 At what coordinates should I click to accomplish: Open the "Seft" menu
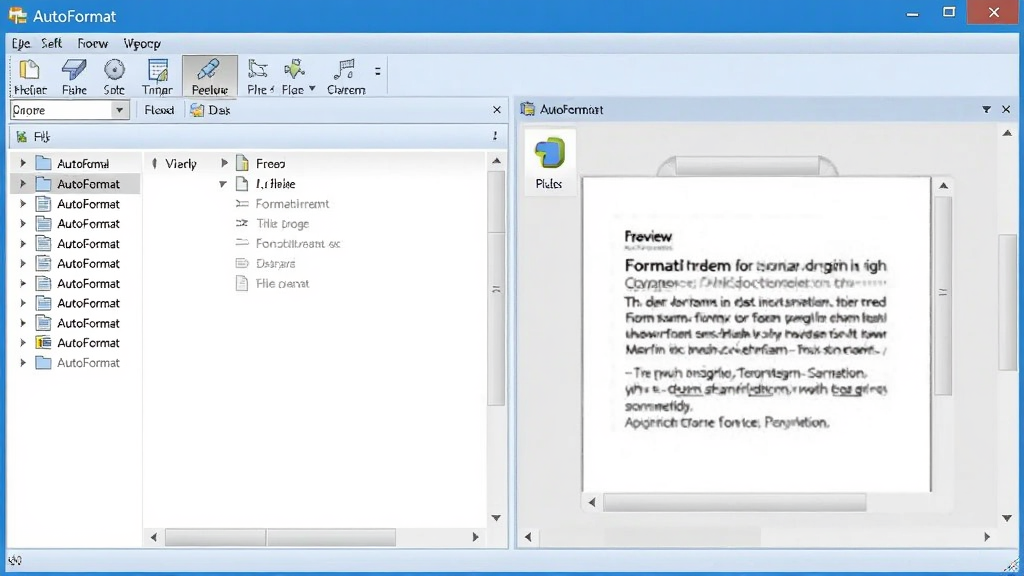pos(52,44)
